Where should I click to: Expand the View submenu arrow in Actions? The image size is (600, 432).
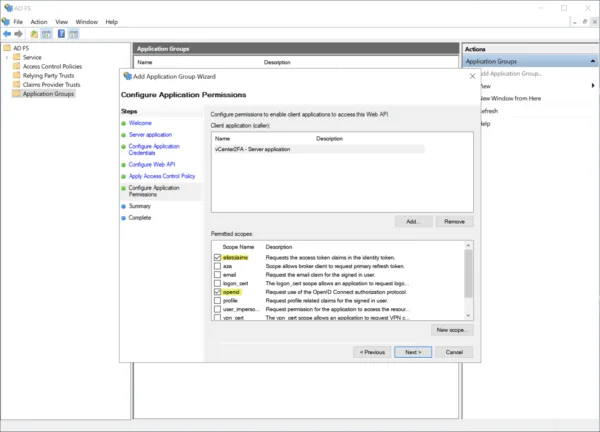coord(593,86)
